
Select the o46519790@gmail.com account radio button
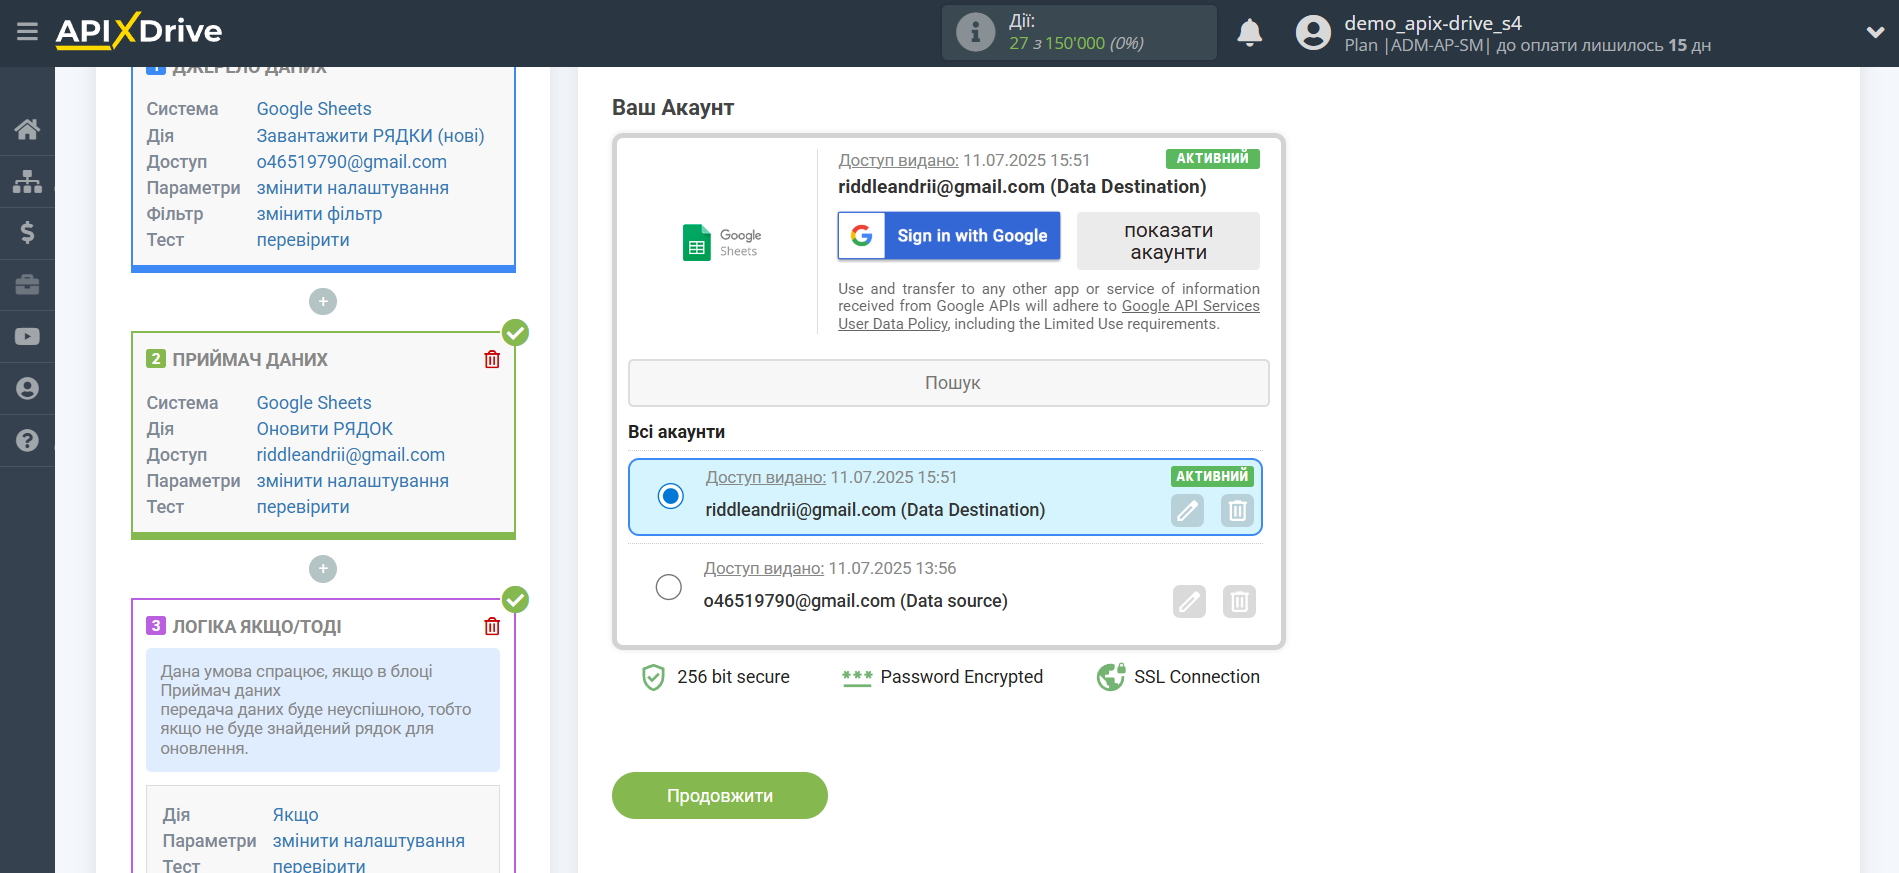coord(669,587)
